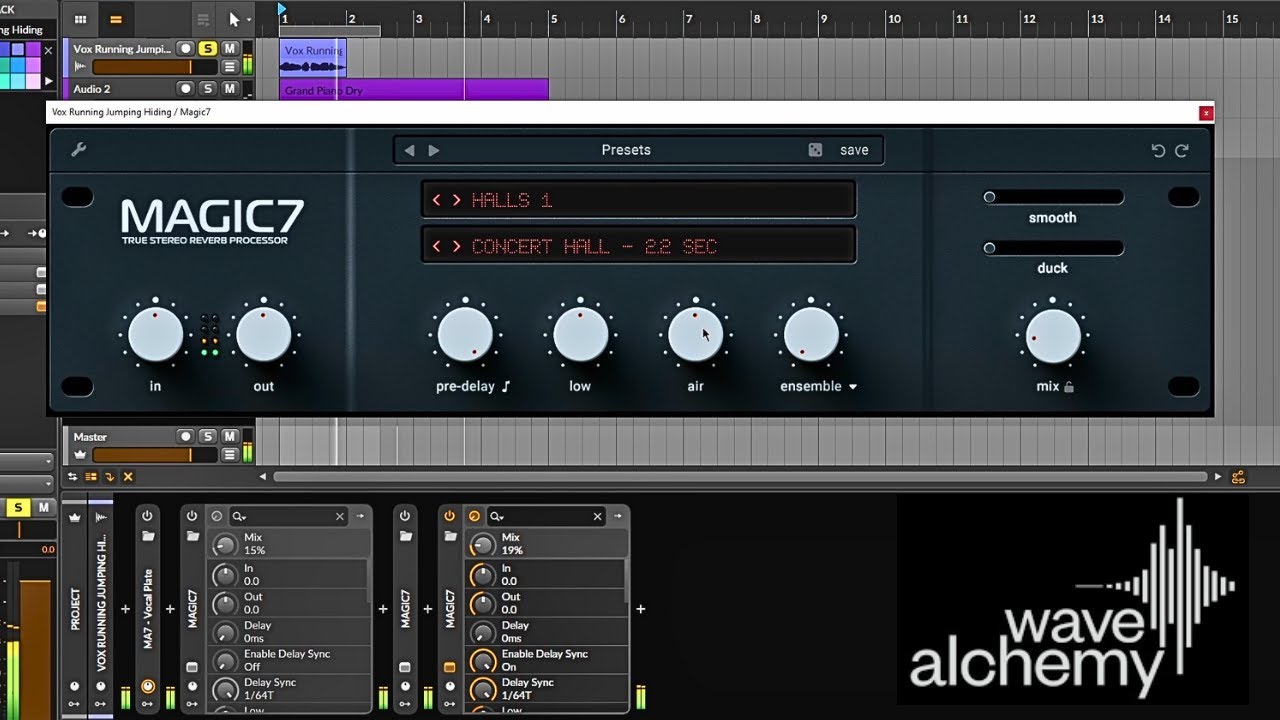
Task: Select the Vox Running audio clip
Action: click(313, 58)
